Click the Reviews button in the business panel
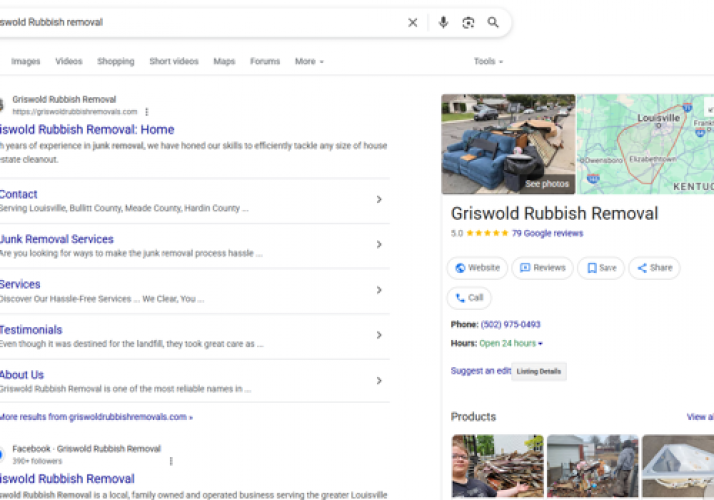Screen dimensions: 714x500 click(542, 268)
